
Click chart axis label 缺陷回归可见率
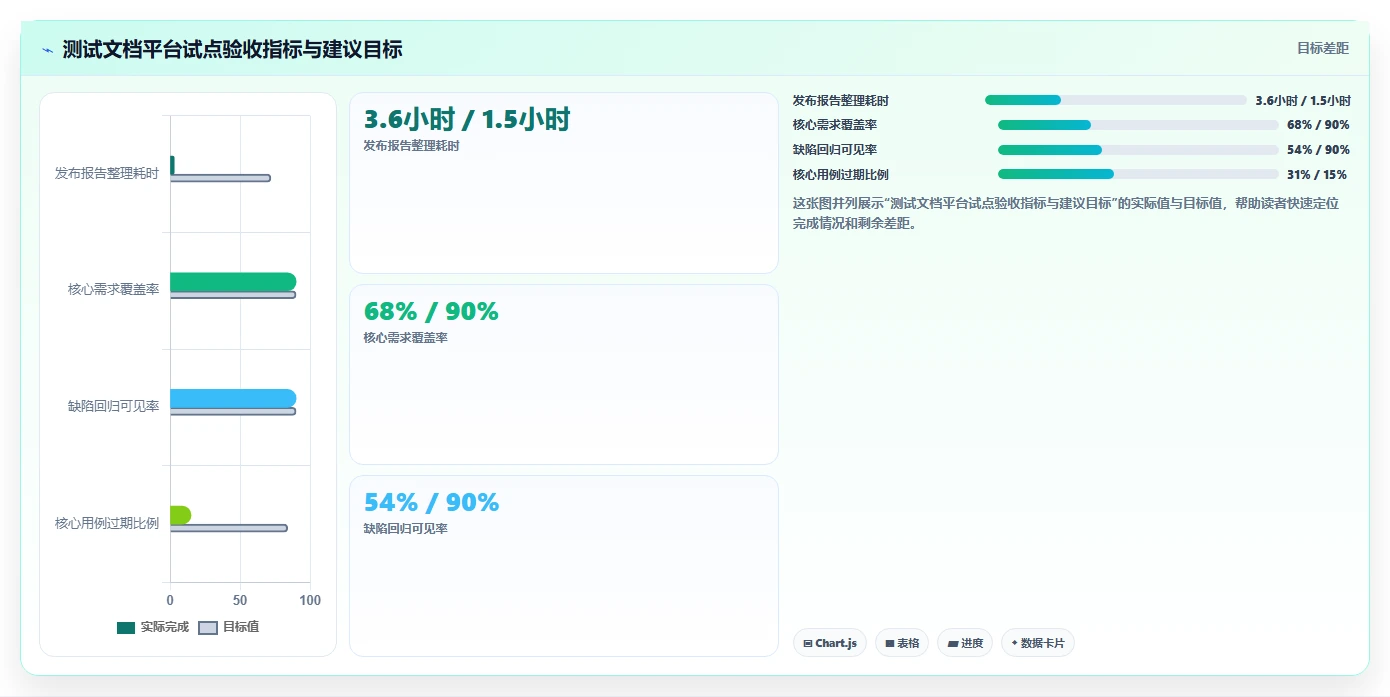tap(114, 406)
